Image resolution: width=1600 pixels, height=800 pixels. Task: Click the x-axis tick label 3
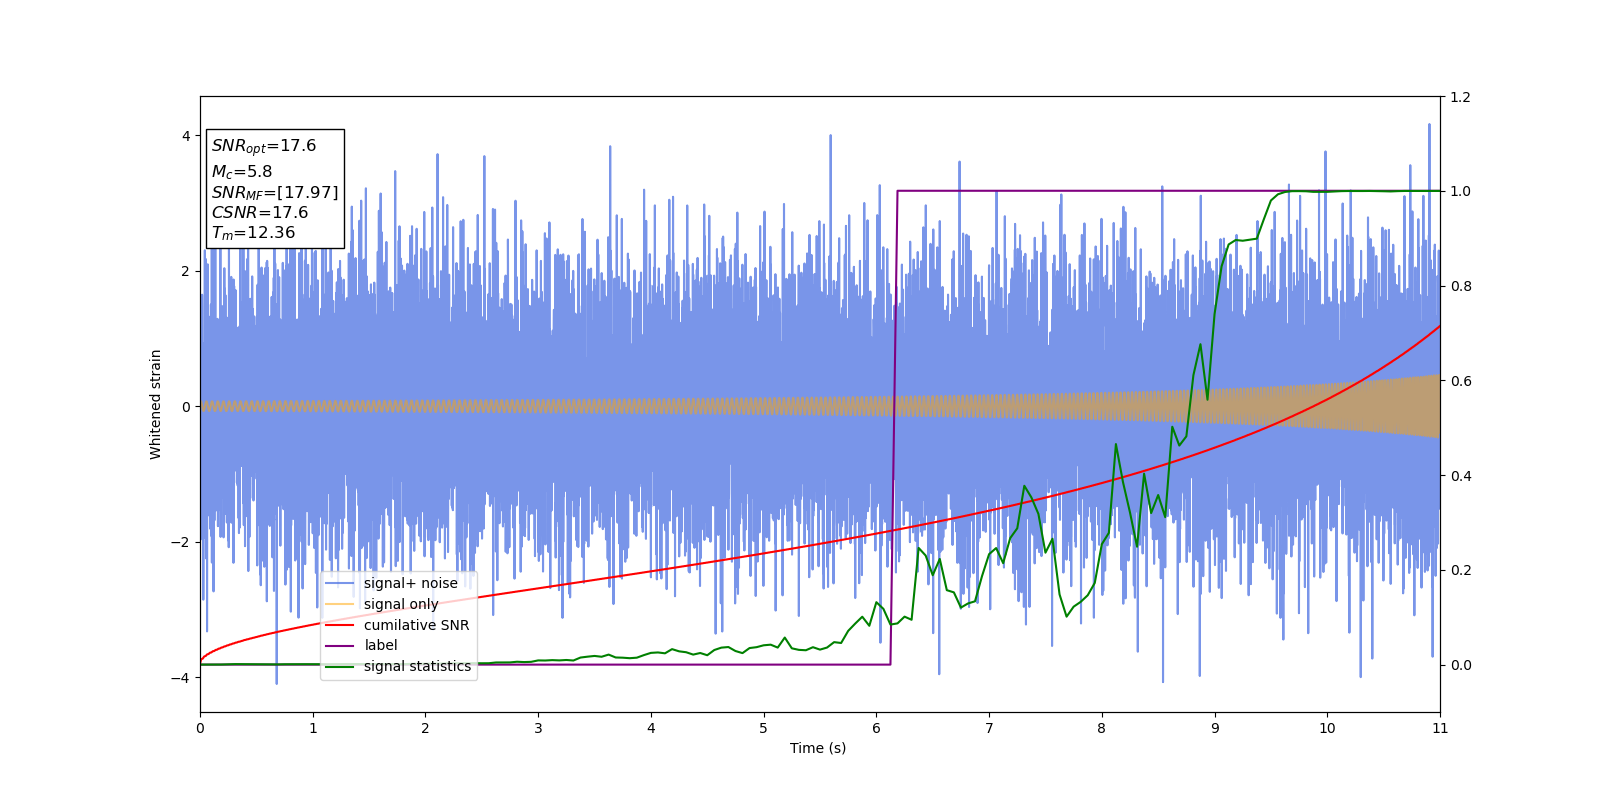[x=538, y=728]
